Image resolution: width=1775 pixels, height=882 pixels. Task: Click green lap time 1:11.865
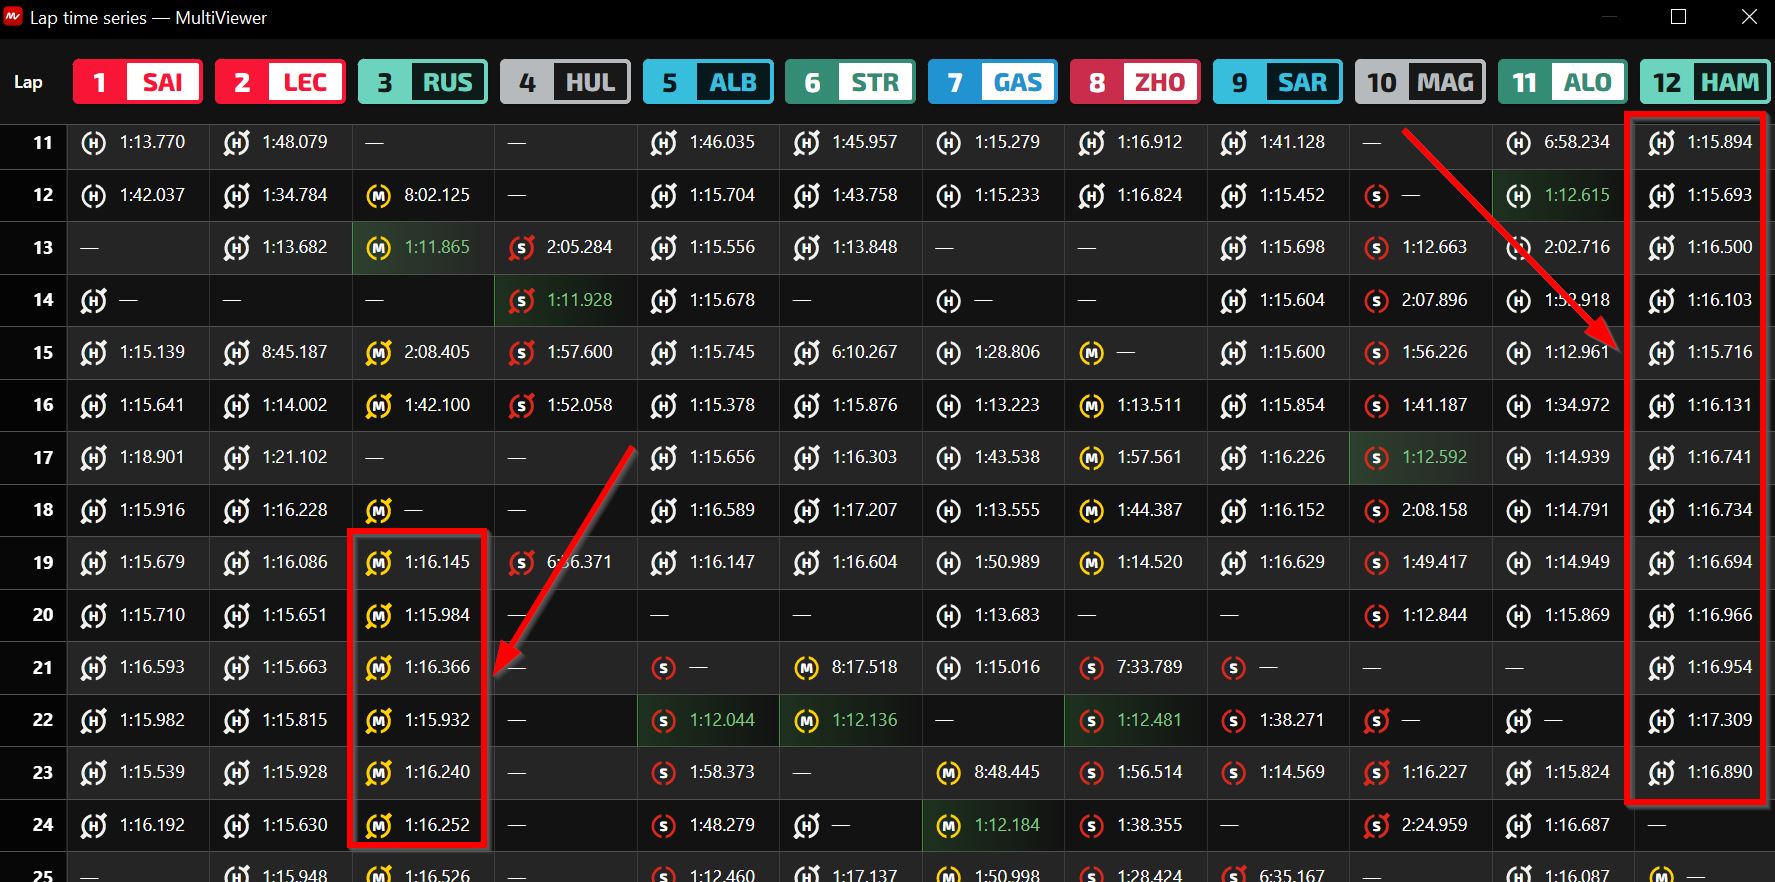click(x=437, y=247)
